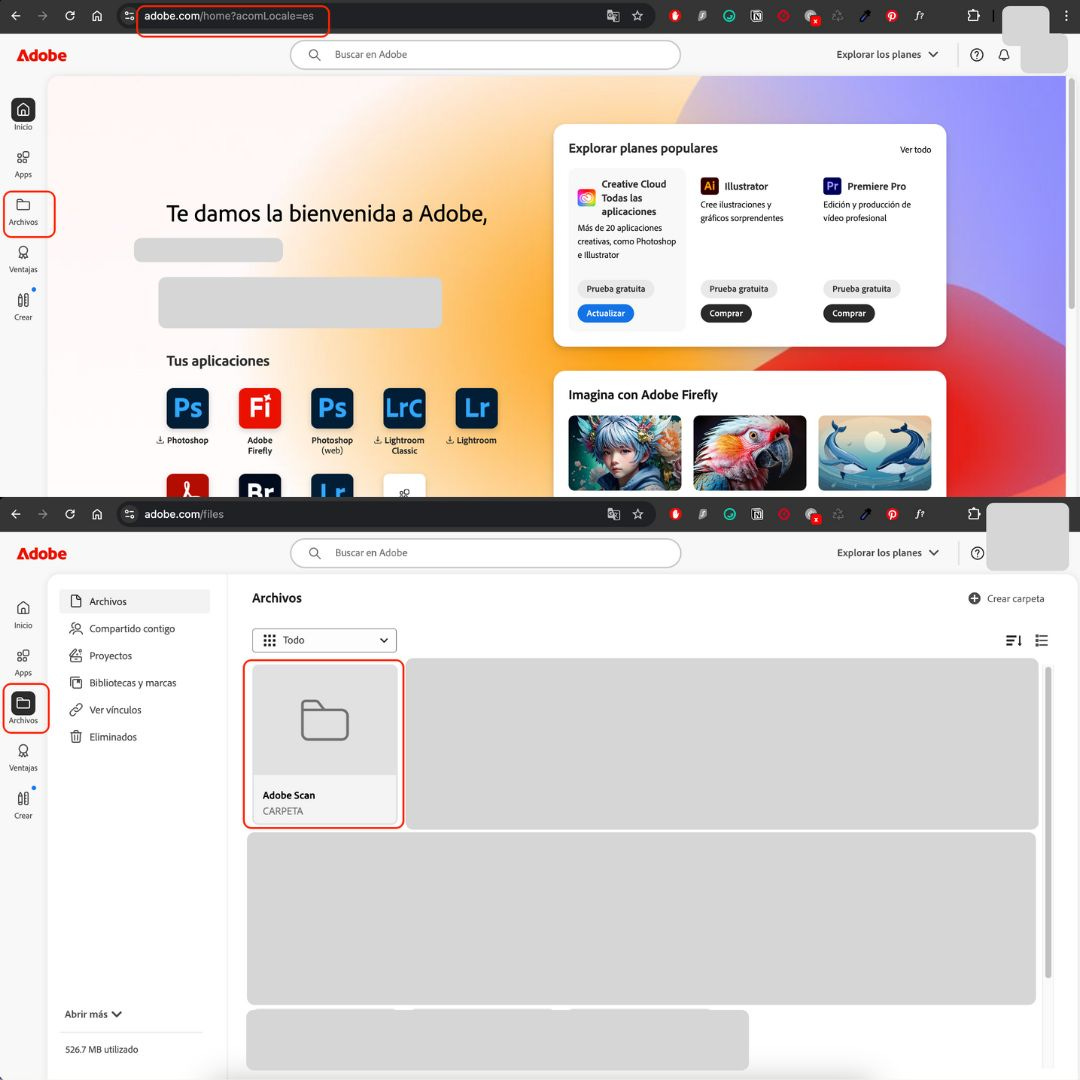Screen dimensions: 1080x1080
Task: Go back in the adobe.com/home window
Action: click(x=16, y=15)
